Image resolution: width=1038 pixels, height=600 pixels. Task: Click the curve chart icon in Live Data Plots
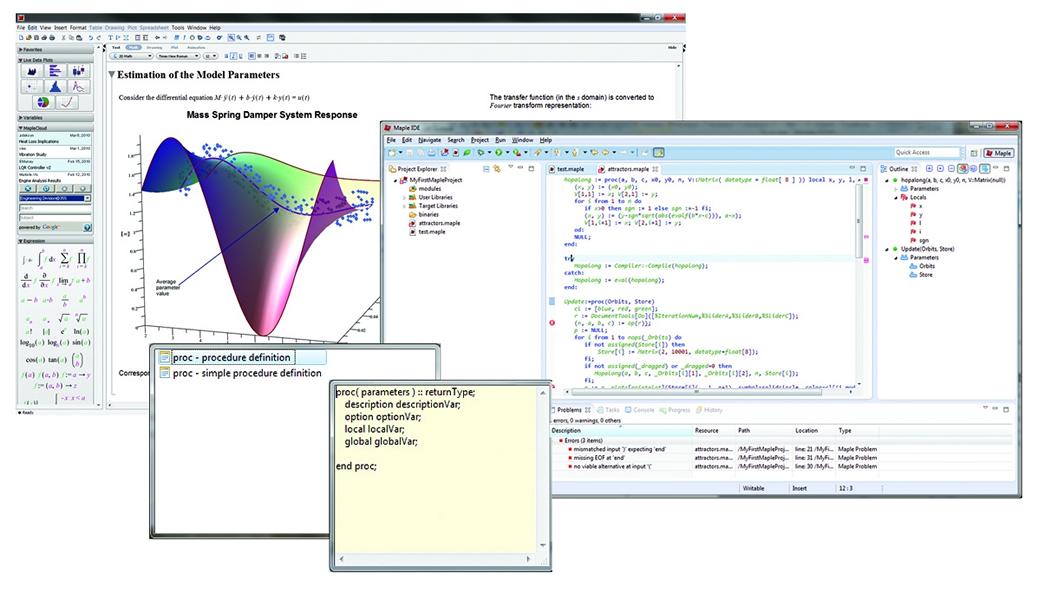pyautogui.click(x=67, y=103)
